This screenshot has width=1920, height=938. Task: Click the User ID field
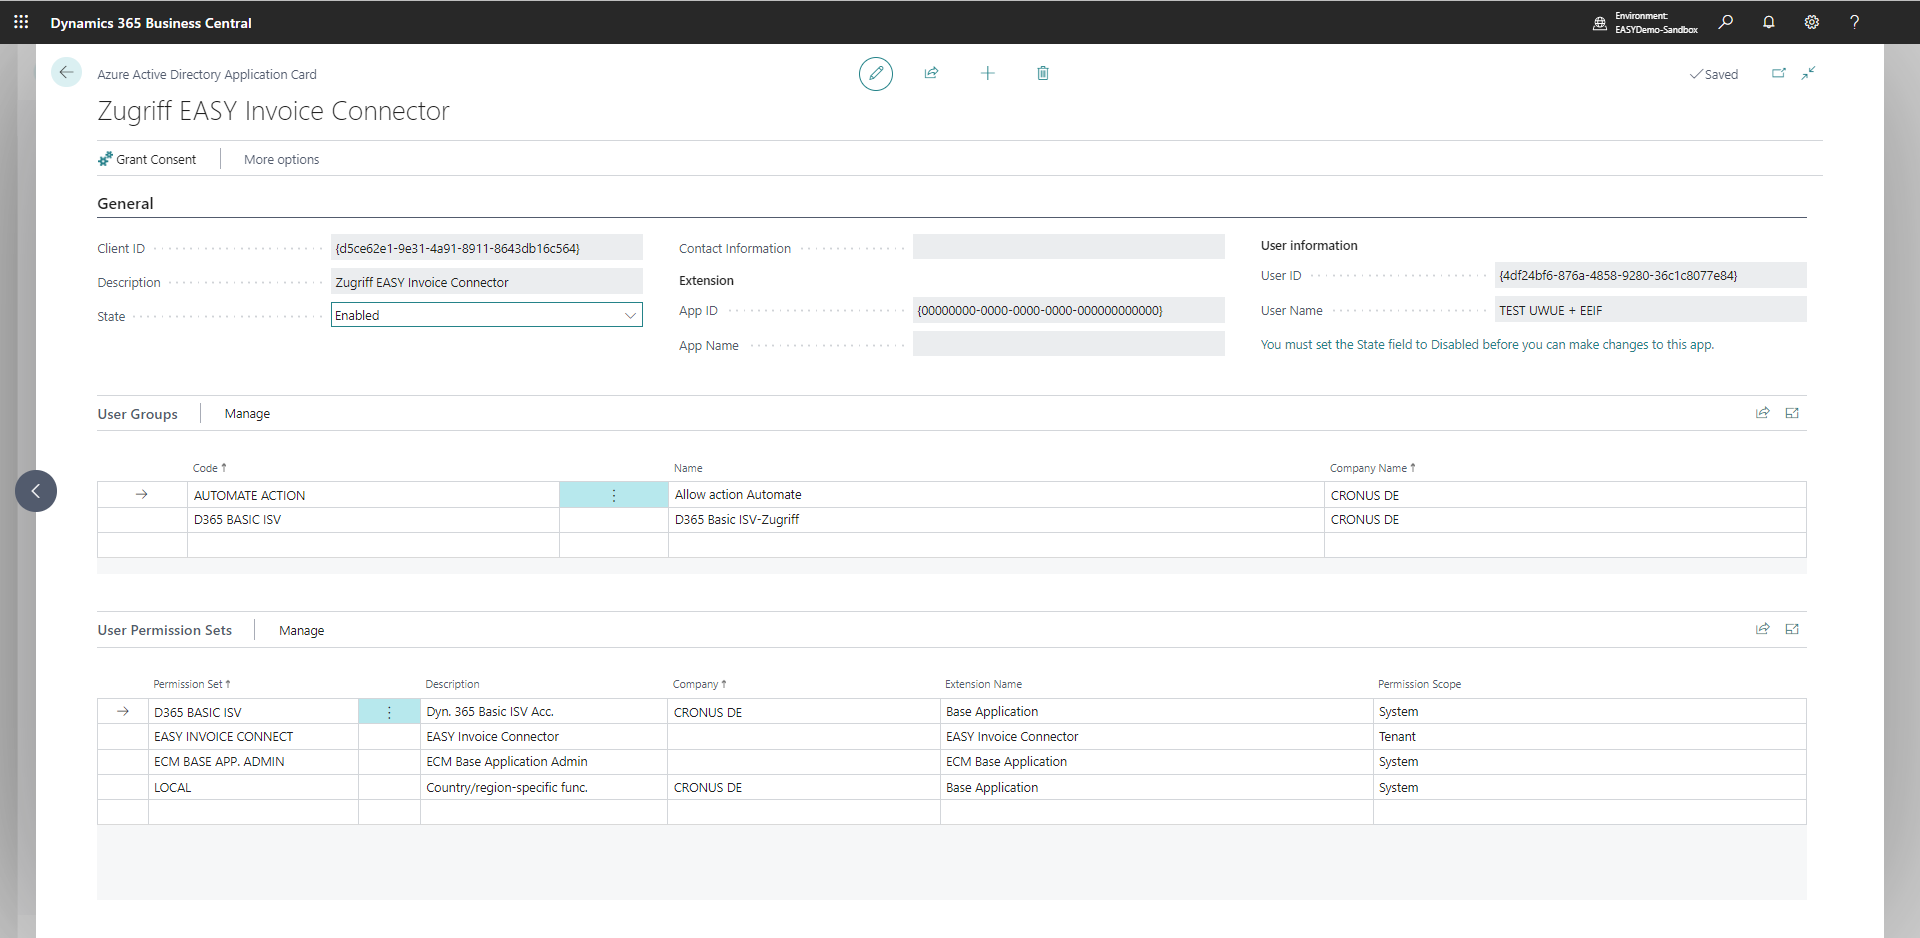pyautogui.click(x=1651, y=275)
